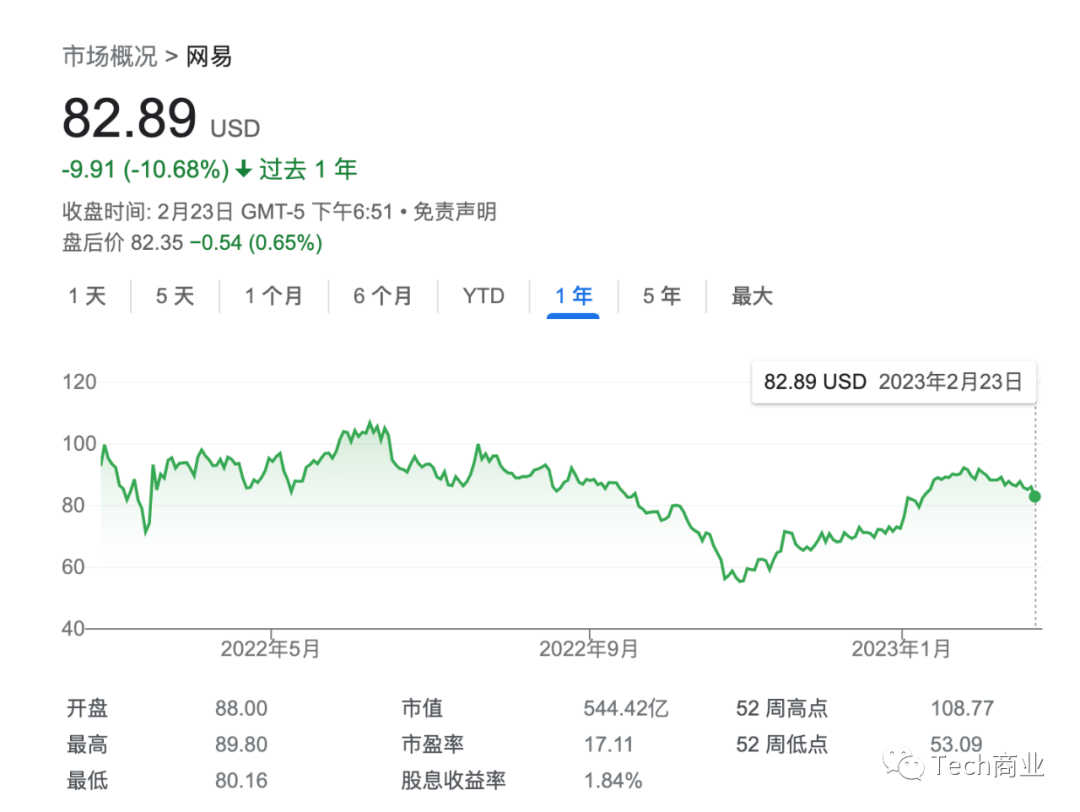Click the 网易 breadcrumb title
The image size is (1080, 812).
pos(209,56)
